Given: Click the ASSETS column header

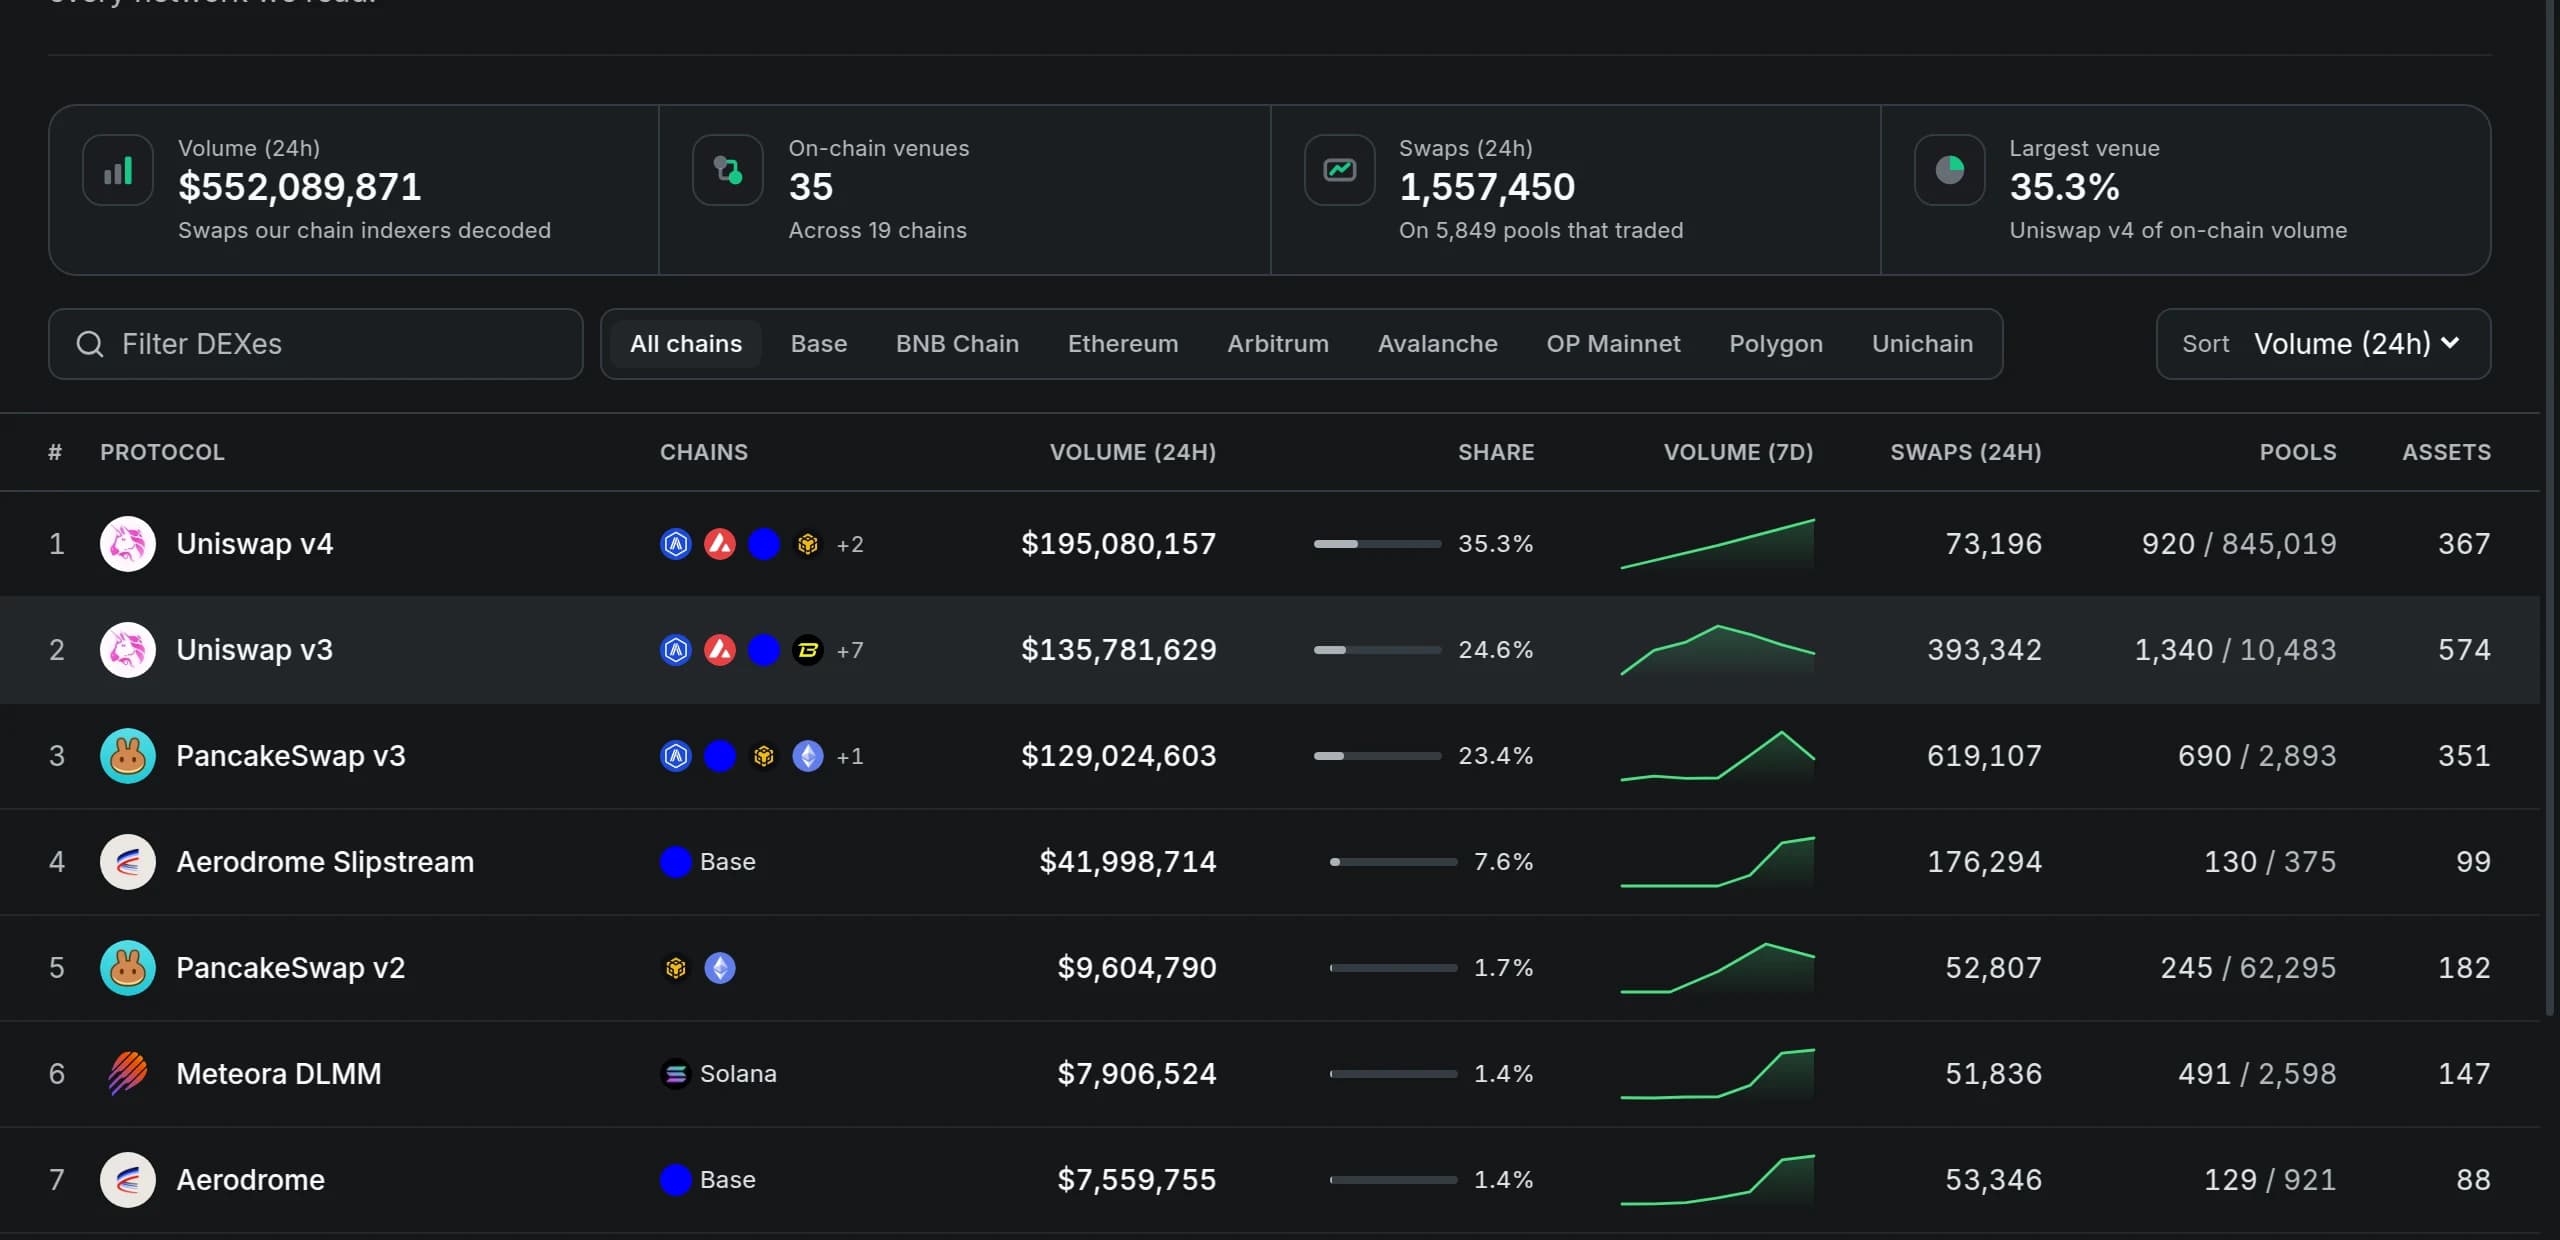Looking at the screenshot, I should (2447, 452).
